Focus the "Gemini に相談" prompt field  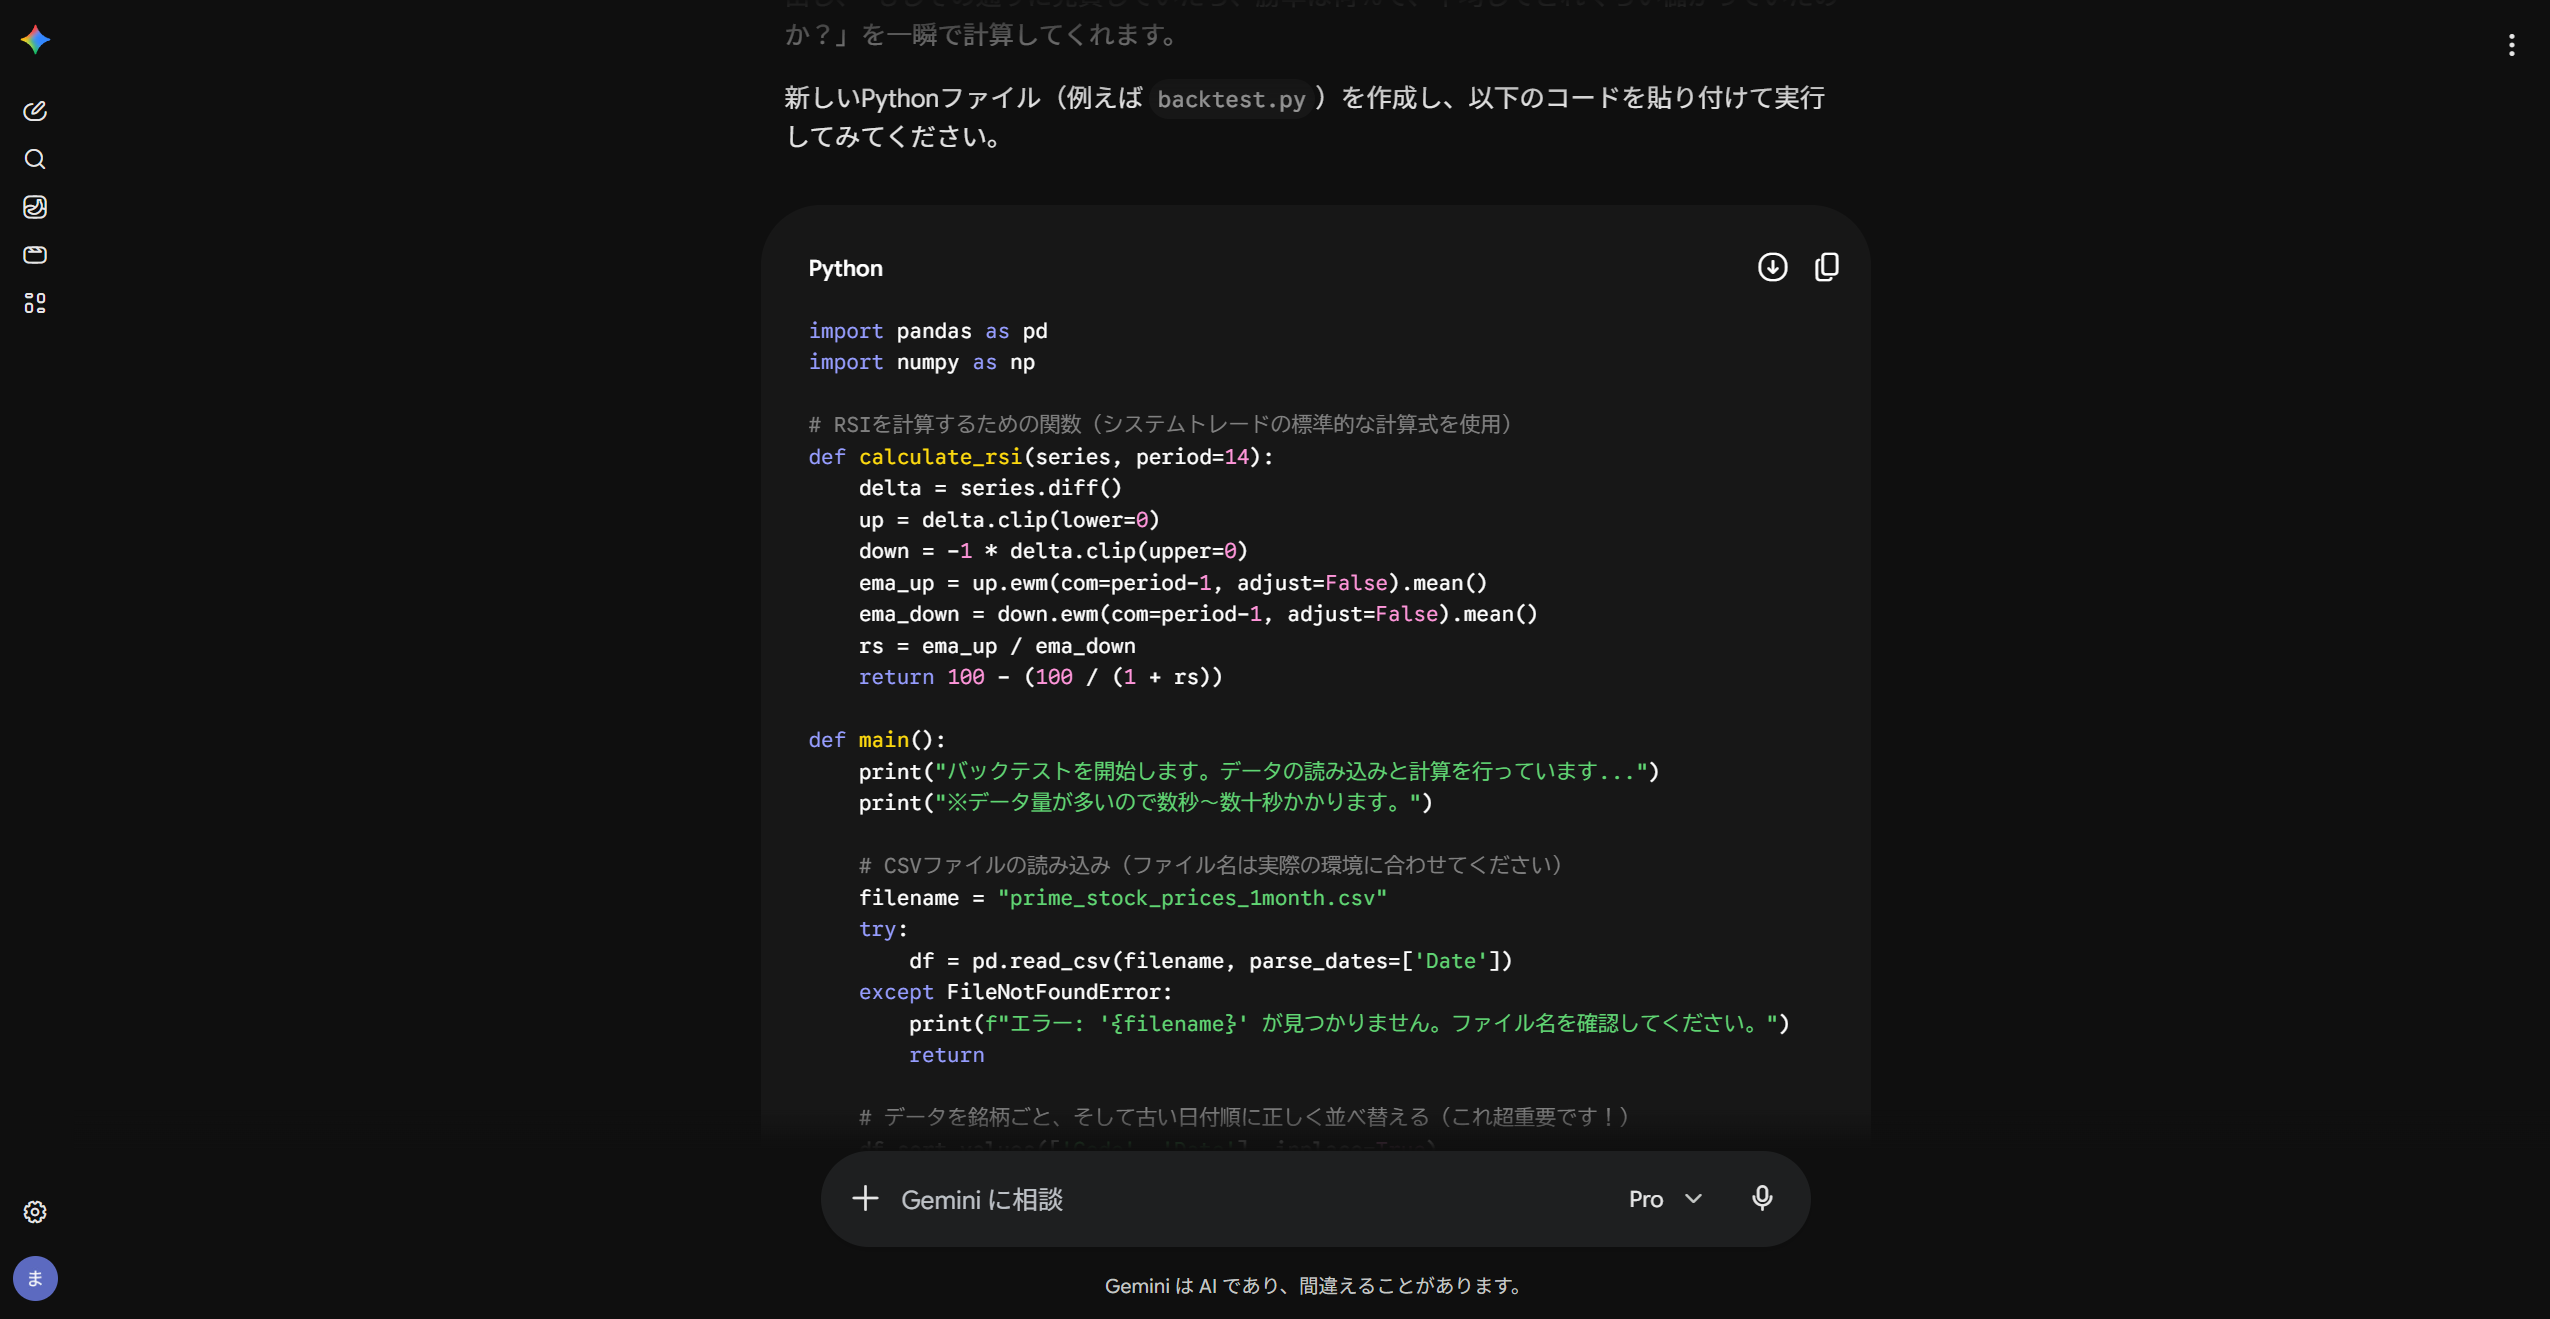click(x=1250, y=1199)
